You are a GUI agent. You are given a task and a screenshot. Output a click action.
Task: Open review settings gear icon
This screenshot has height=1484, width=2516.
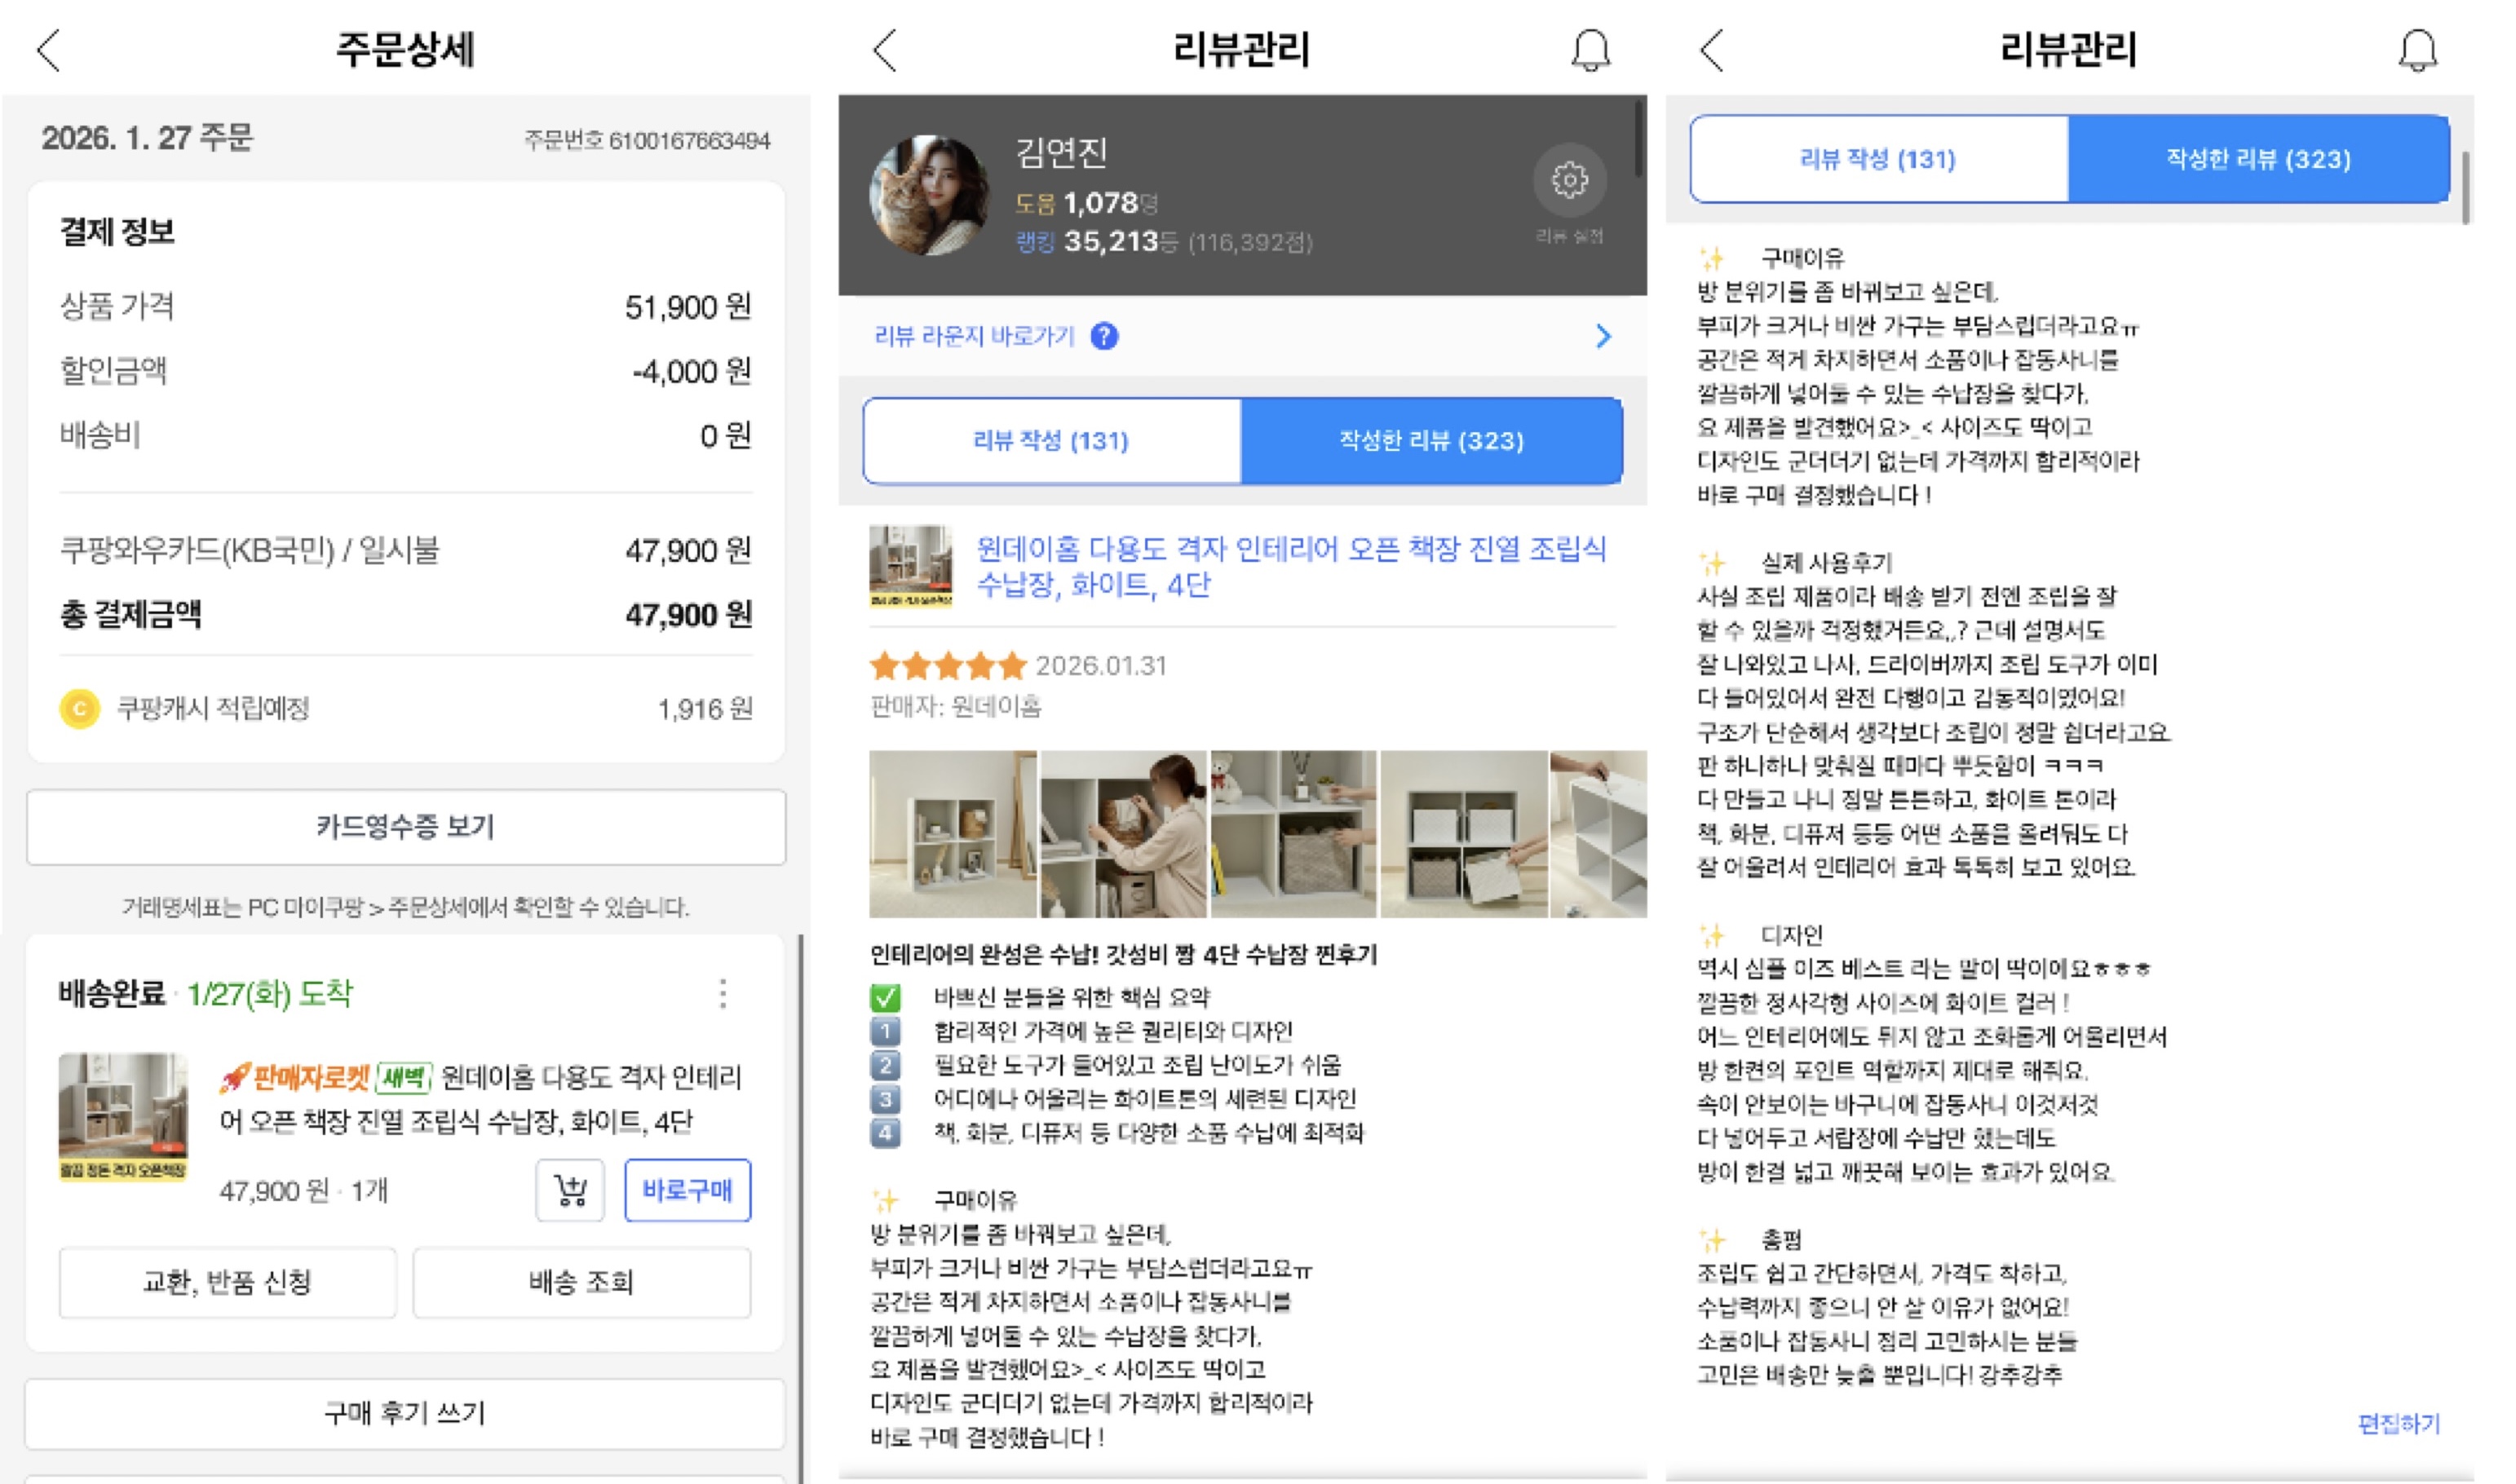(x=1569, y=180)
